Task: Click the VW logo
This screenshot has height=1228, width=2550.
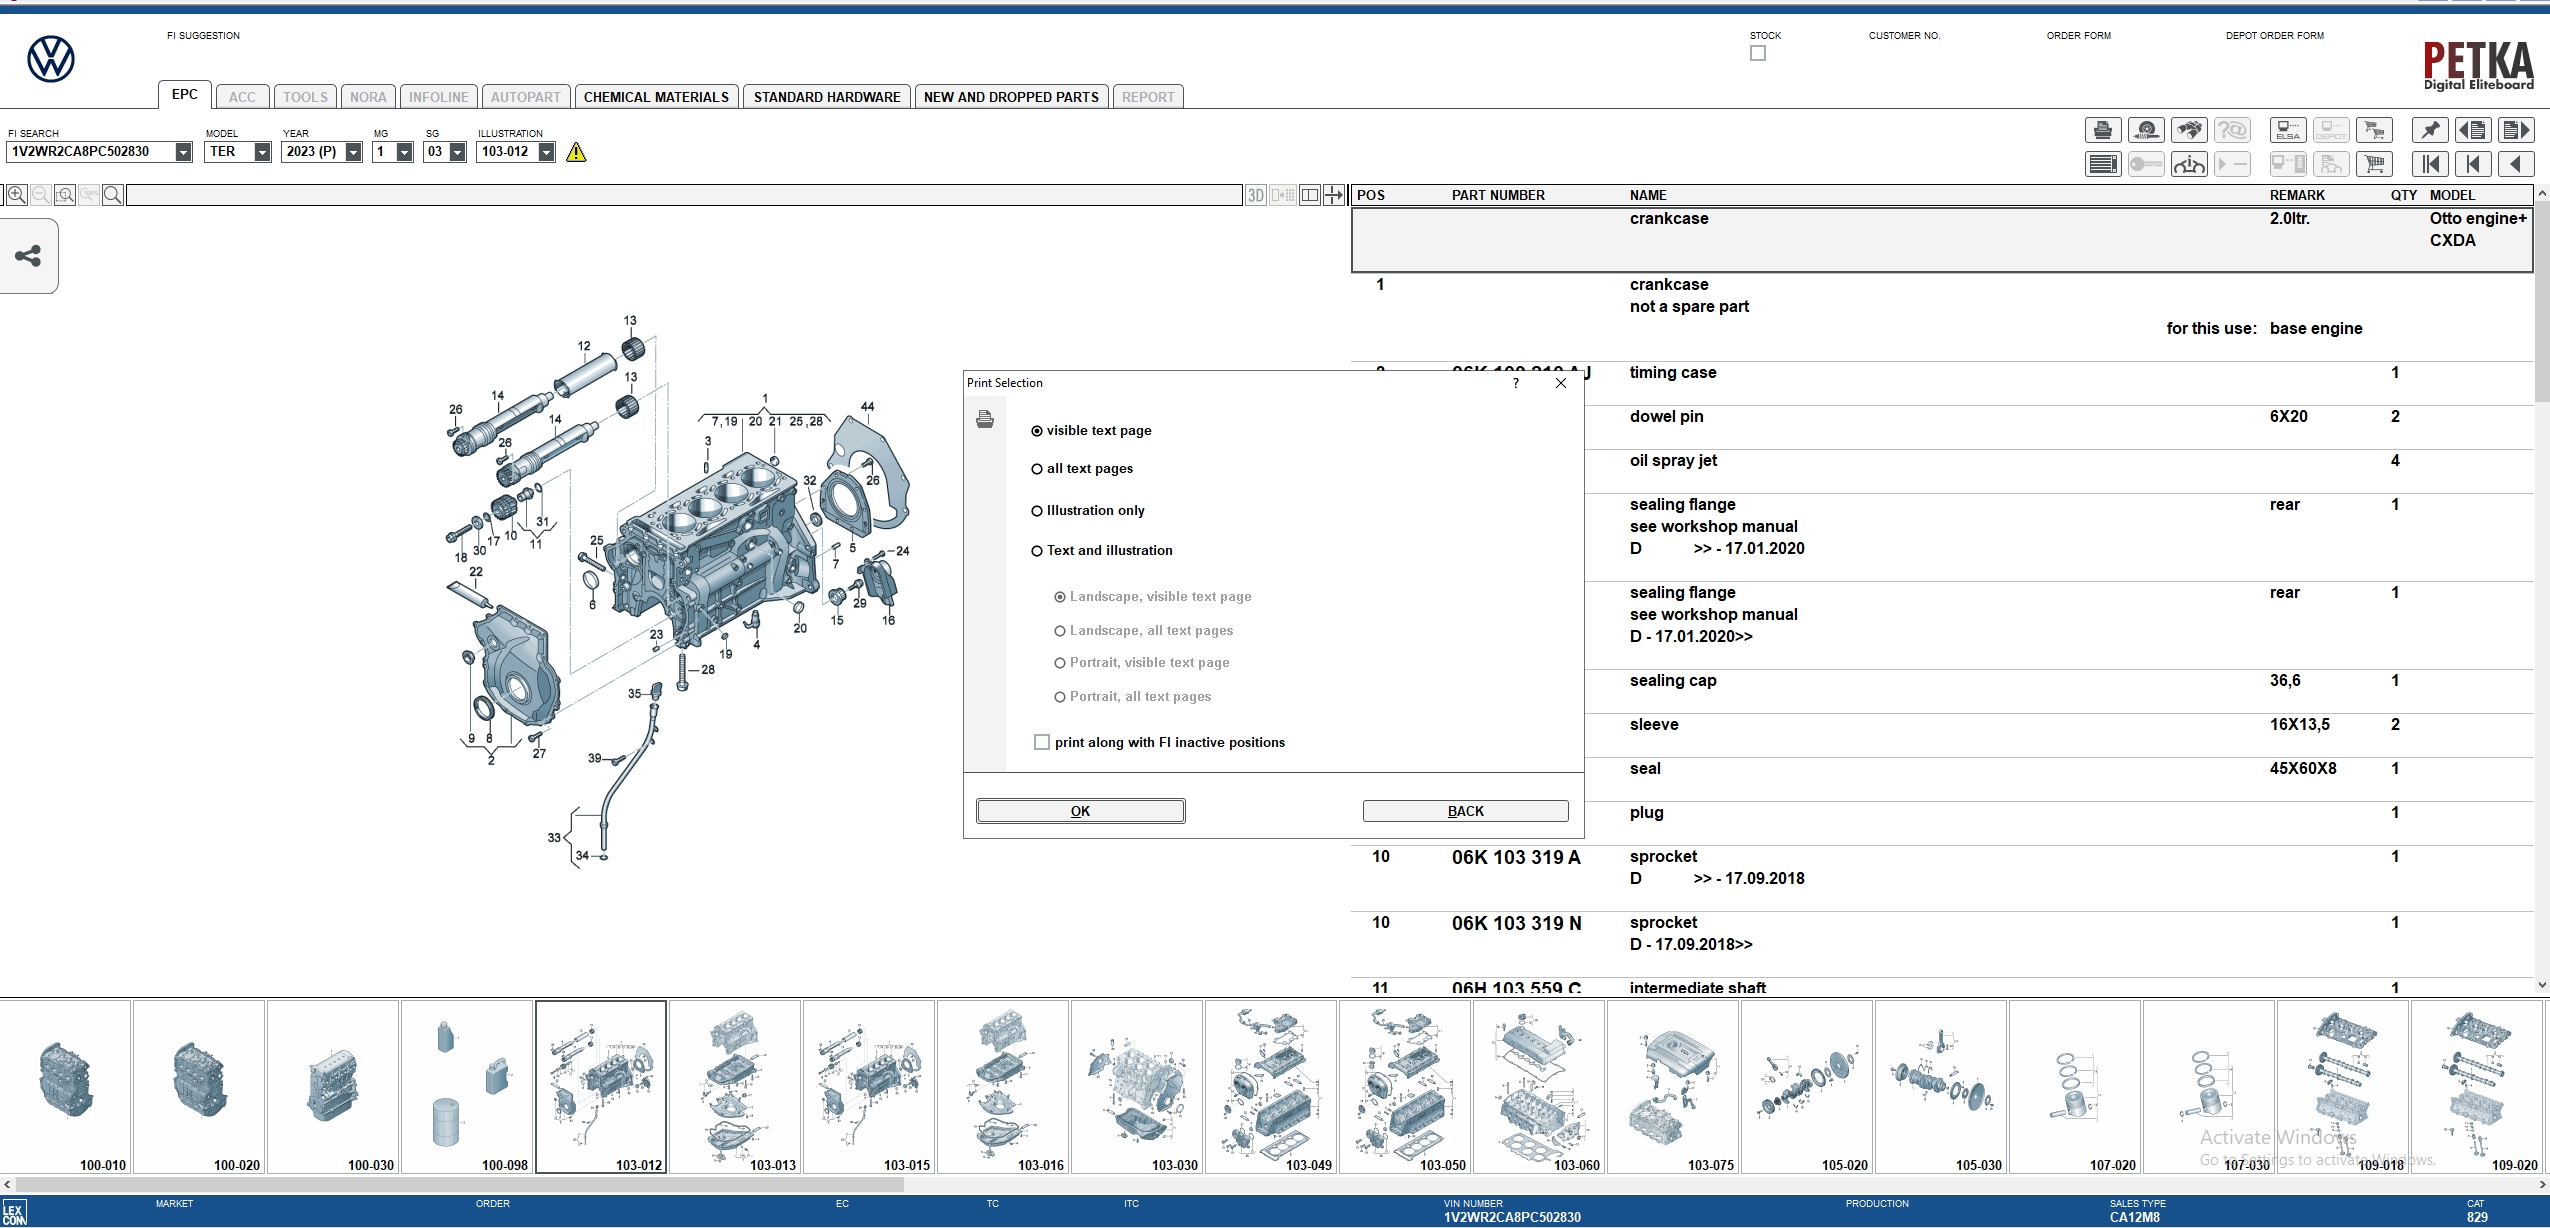Action: point(51,59)
